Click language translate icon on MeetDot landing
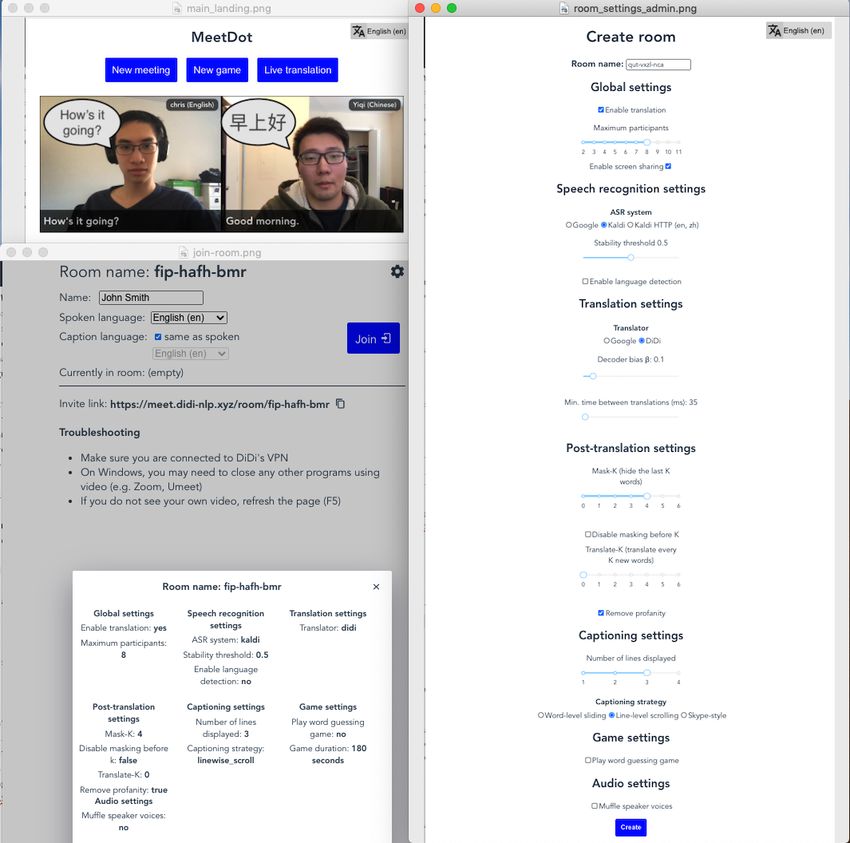Viewport: 850px width, 843px height. pyautogui.click(x=358, y=31)
